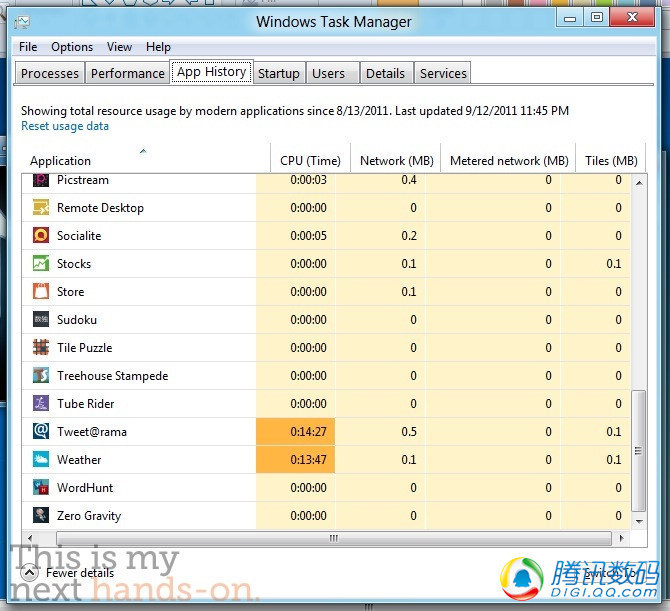This screenshot has width=670, height=611.
Task: Click the Stocks chart icon
Action: 41,264
